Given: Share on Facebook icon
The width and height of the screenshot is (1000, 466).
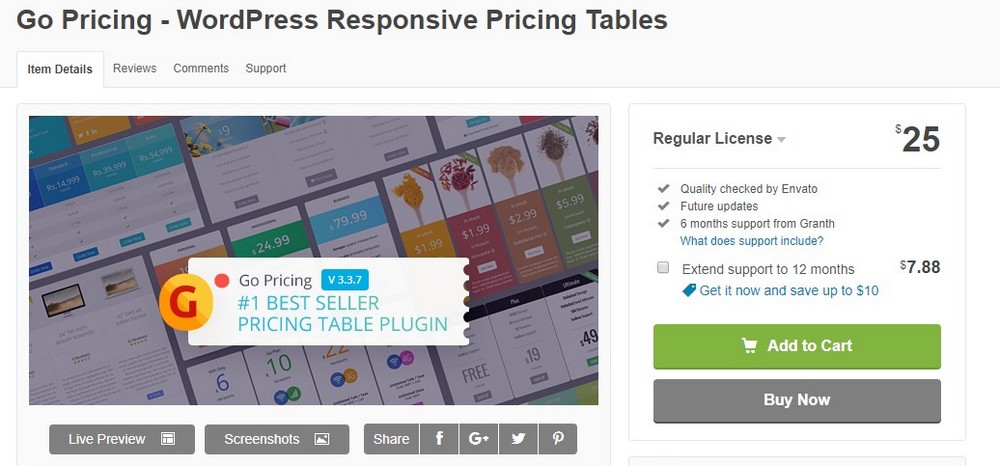Looking at the screenshot, I should tap(439, 439).
